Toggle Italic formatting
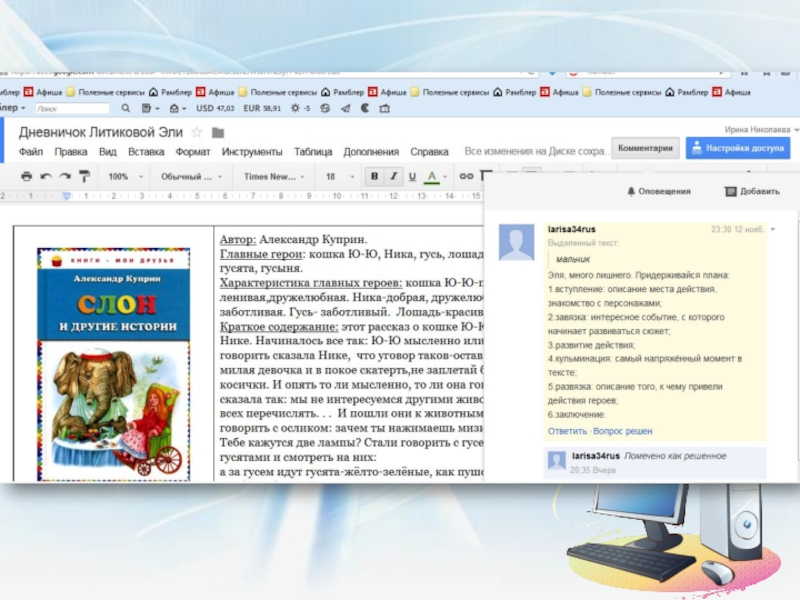 click(x=394, y=176)
